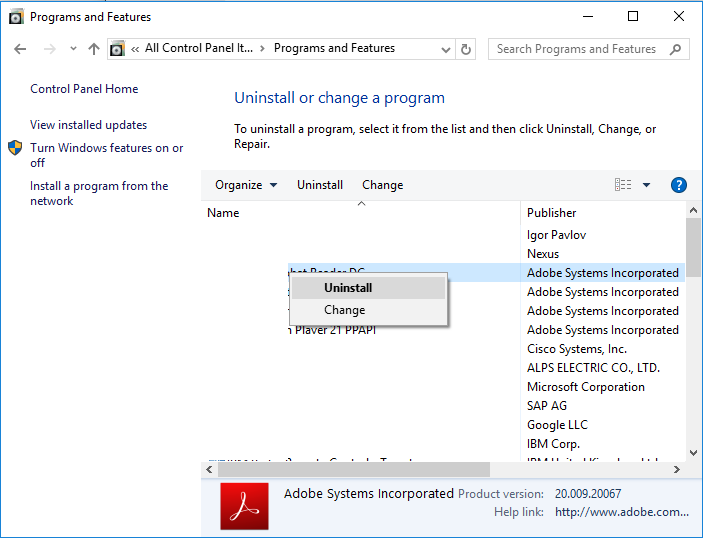Click the forward navigation arrow
This screenshot has height=538, width=703.
pos(50,49)
